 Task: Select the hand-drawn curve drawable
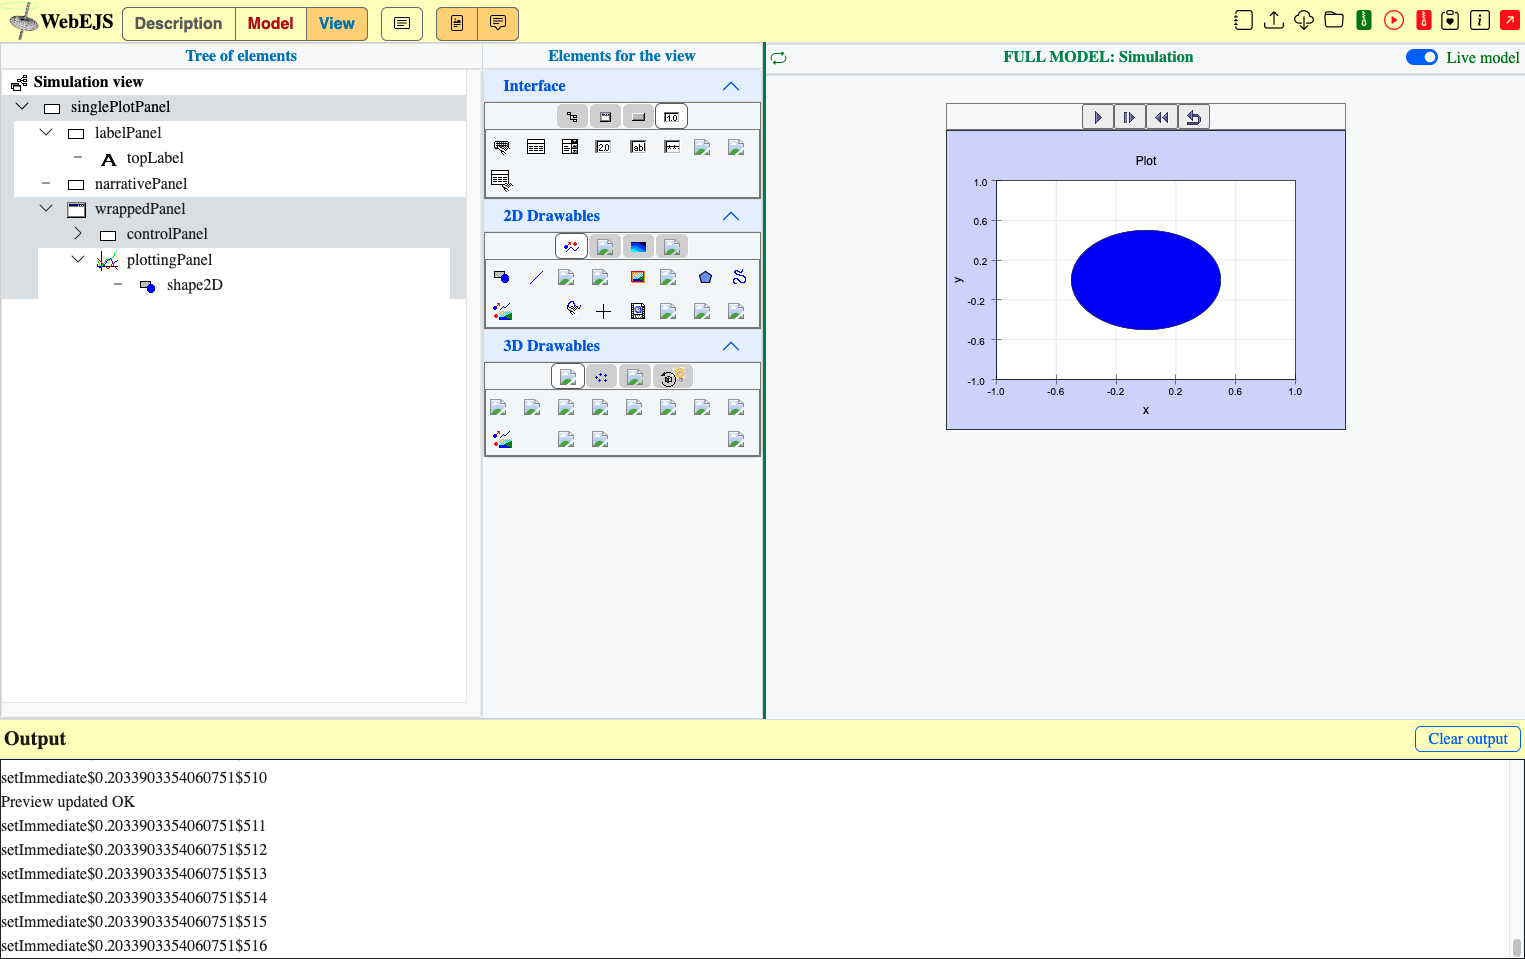point(572,308)
